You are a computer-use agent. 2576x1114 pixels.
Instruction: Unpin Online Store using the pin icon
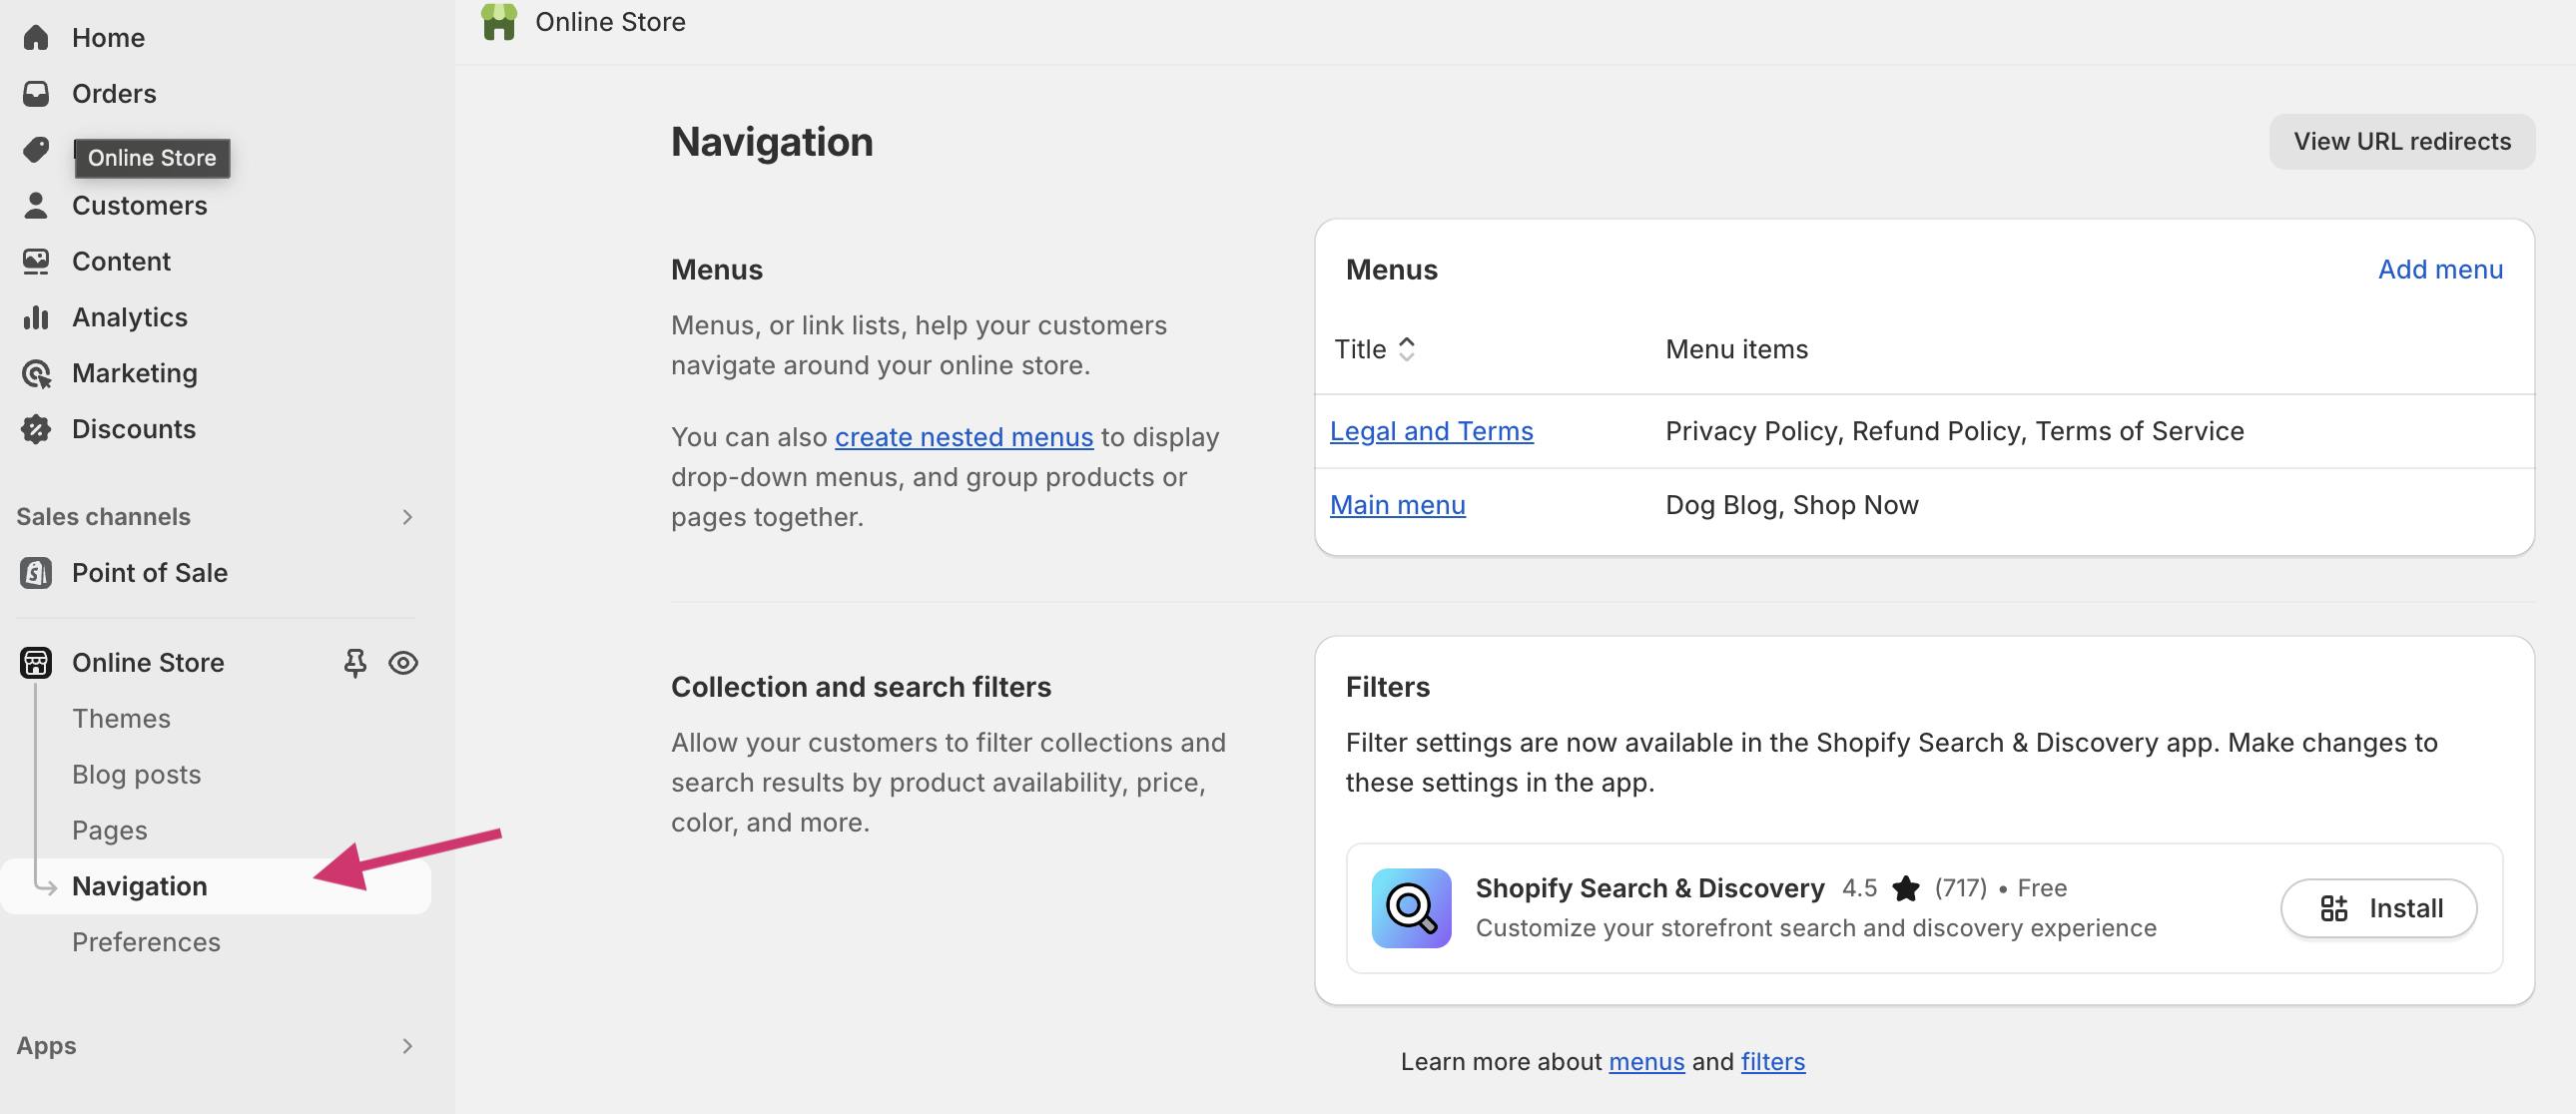click(x=355, y=663)
